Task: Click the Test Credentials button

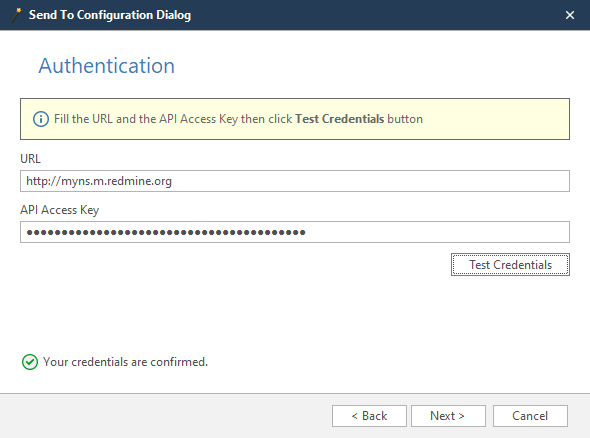Action: click(x=510, y=265)
